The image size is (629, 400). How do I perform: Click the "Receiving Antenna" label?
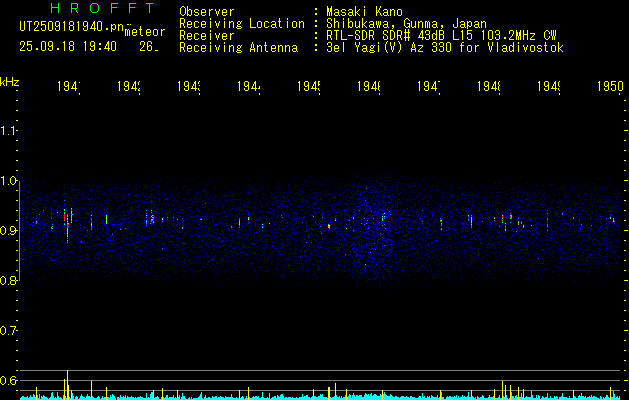click(x=239, y=48)
